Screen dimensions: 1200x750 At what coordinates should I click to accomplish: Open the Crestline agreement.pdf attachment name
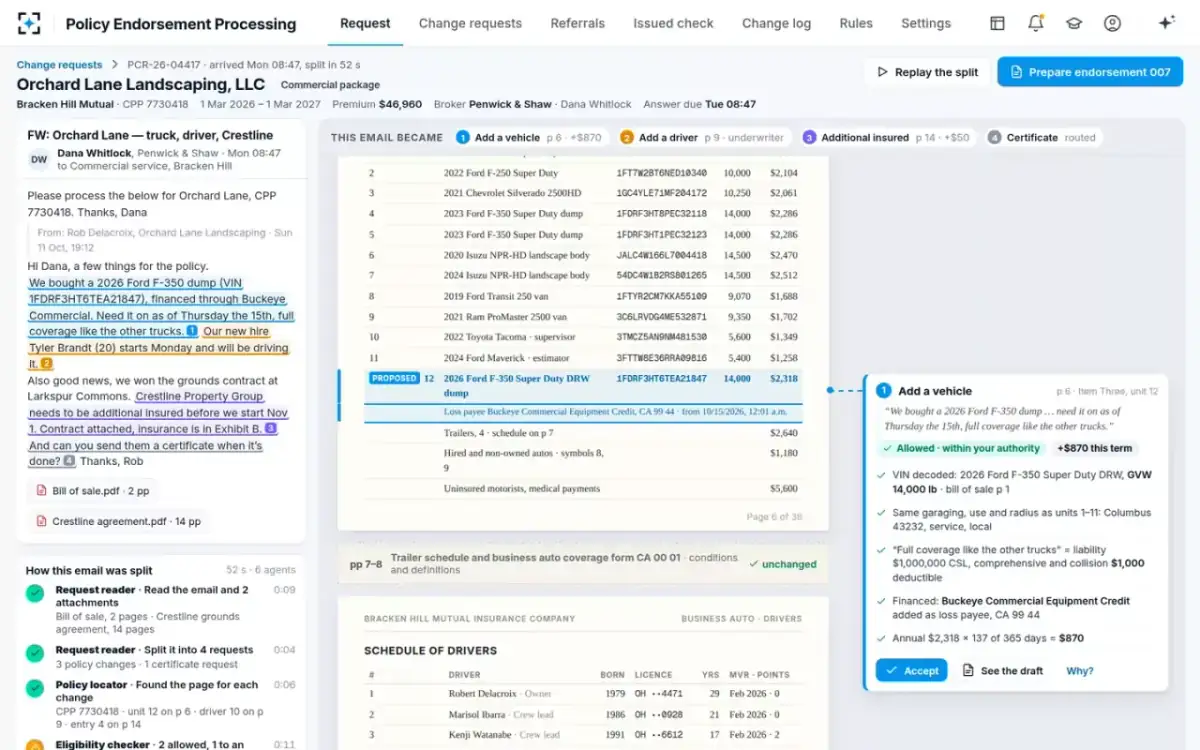127,521
